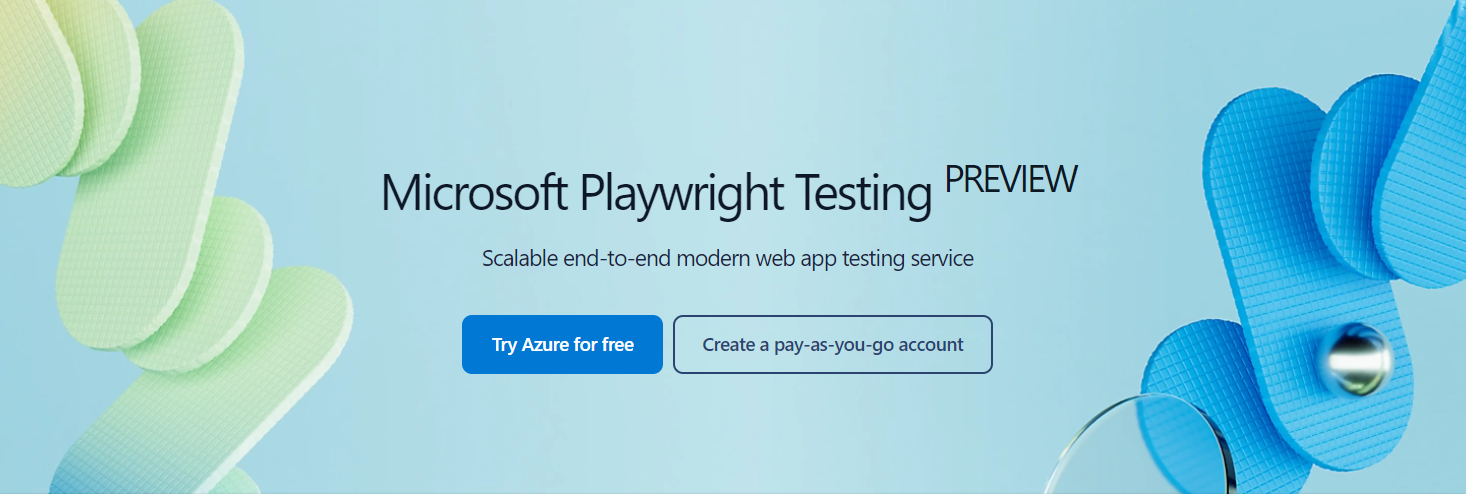Open Create a pay-as-you-go account
Screen dimensions: 1468x494
click(832, 345)
